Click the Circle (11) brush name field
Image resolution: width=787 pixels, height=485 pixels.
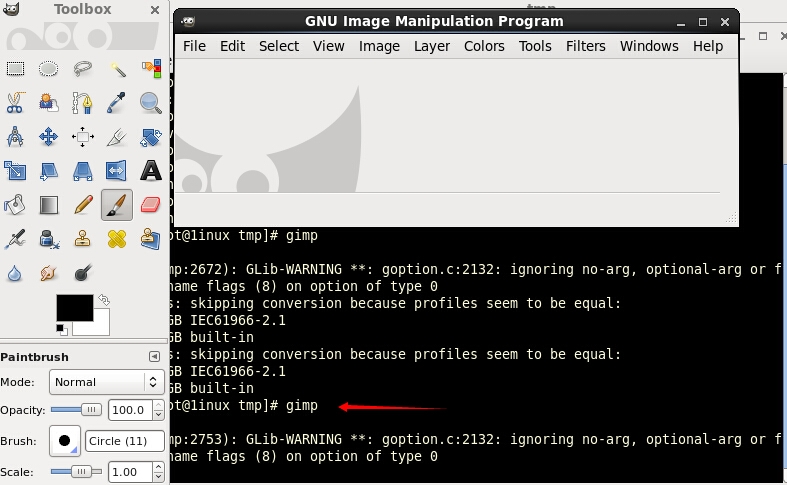pos(124,441)
